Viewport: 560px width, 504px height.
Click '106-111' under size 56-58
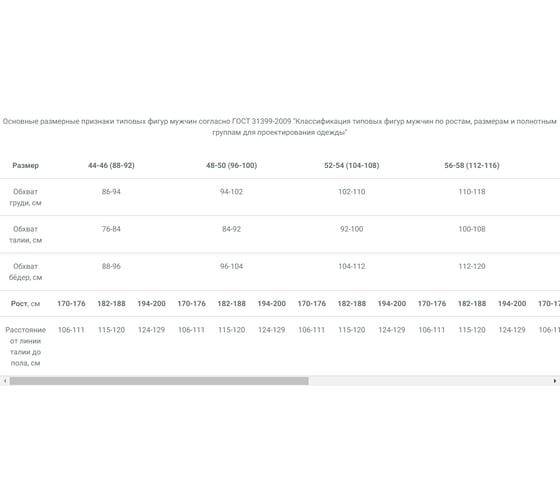click(x=432, y=330)
